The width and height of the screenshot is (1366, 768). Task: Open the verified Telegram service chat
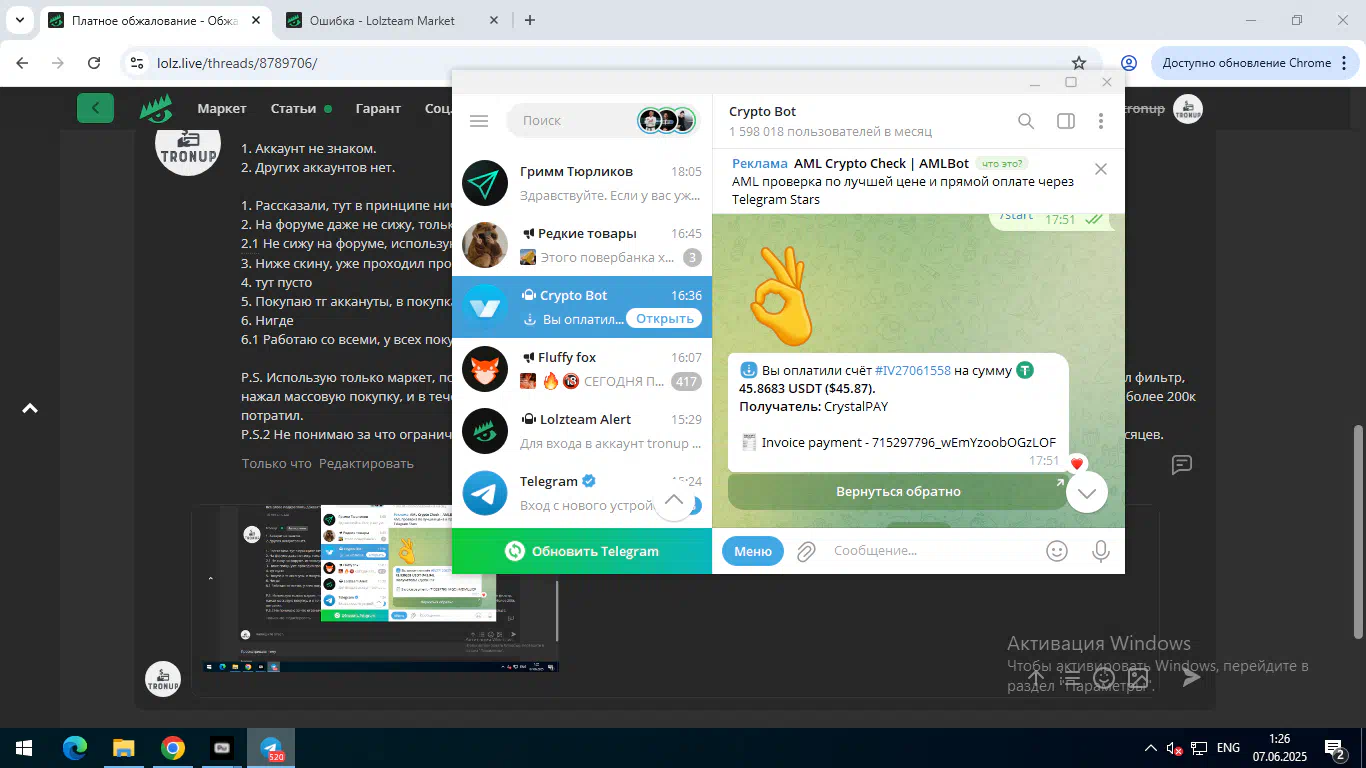click(582, 493)
